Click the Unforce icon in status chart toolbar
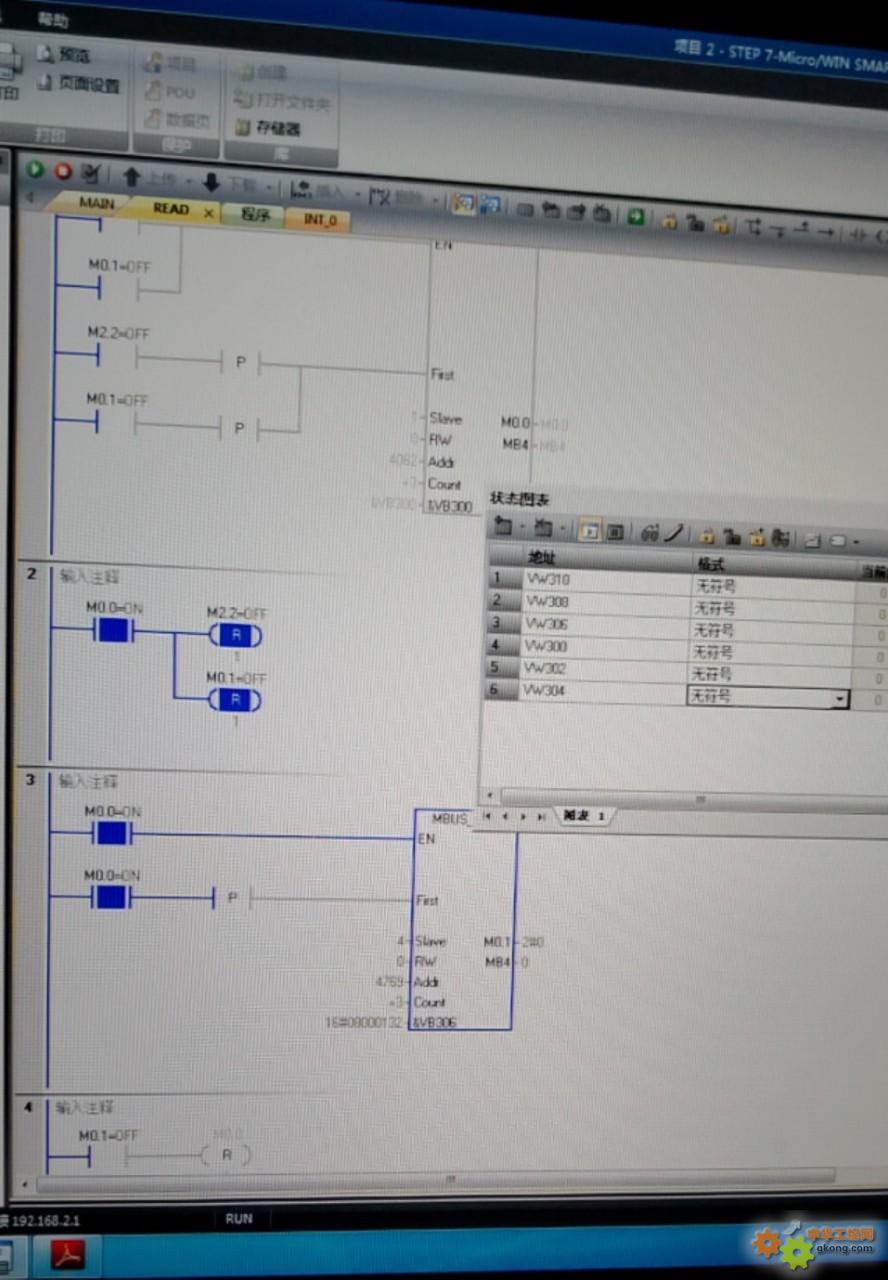 [x=732, y=537]
